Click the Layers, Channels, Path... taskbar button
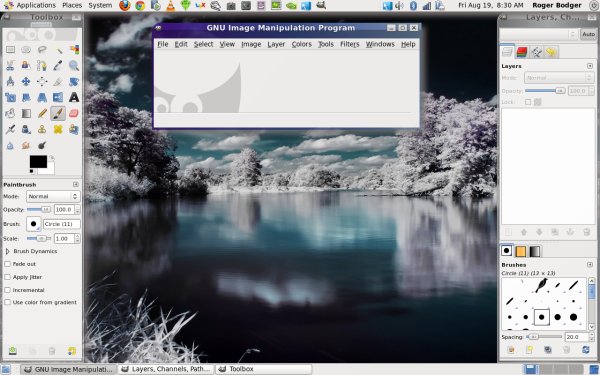Viewport: 600px width, 375px height. point(166,369)
